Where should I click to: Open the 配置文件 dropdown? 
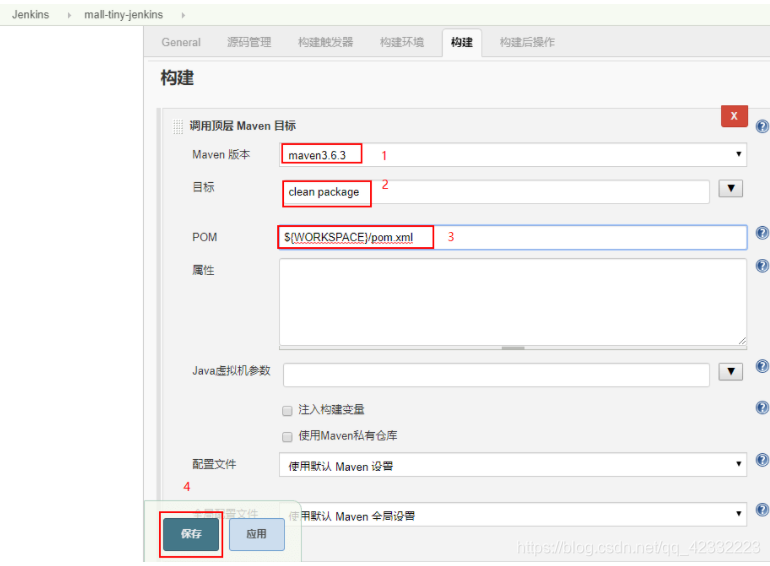(513, 465)
